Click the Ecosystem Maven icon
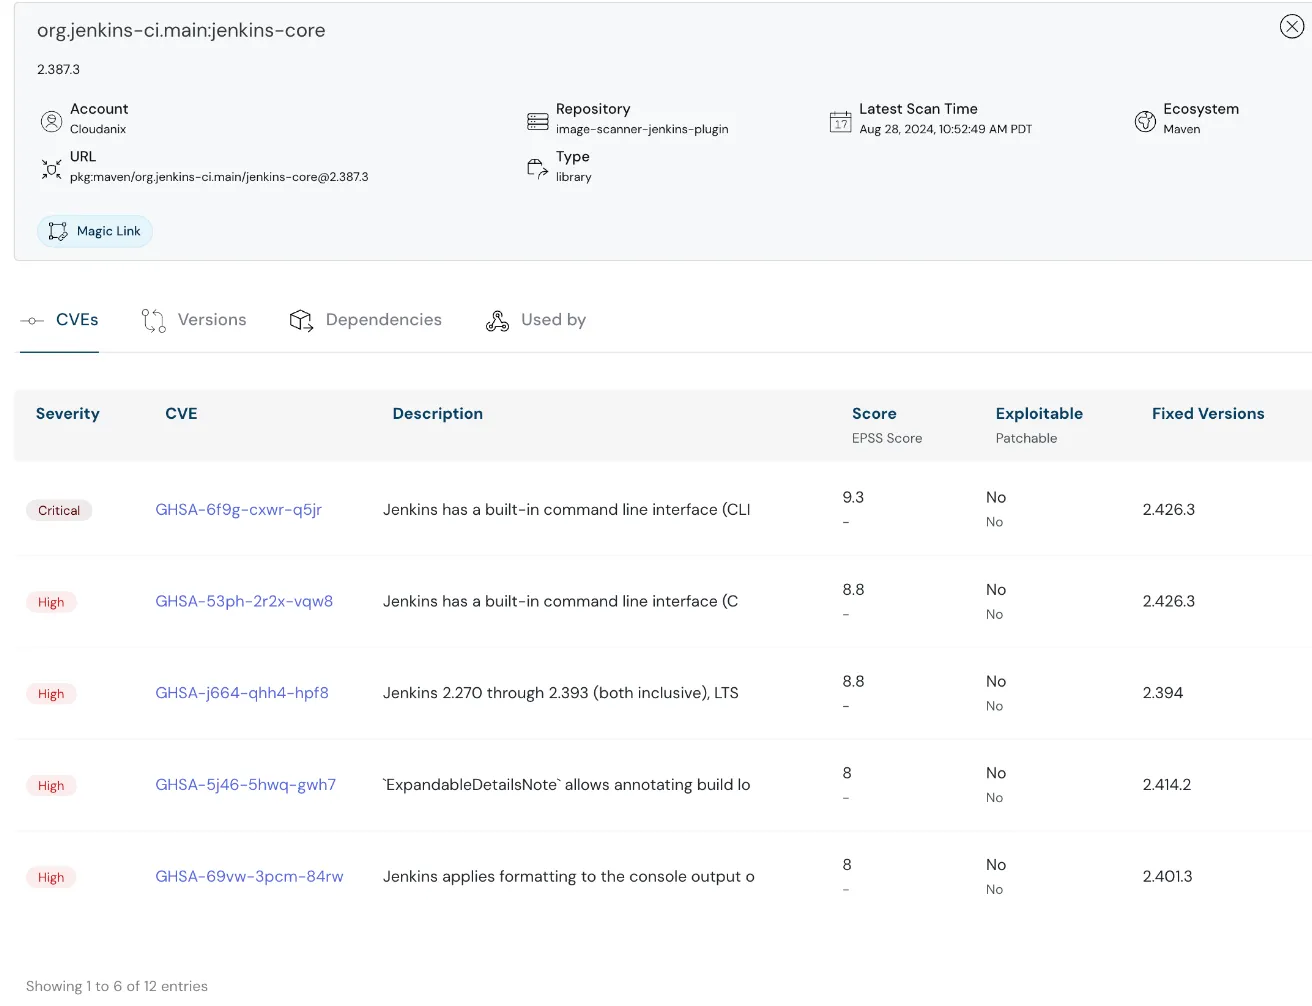 click(x=1145, y=121)
